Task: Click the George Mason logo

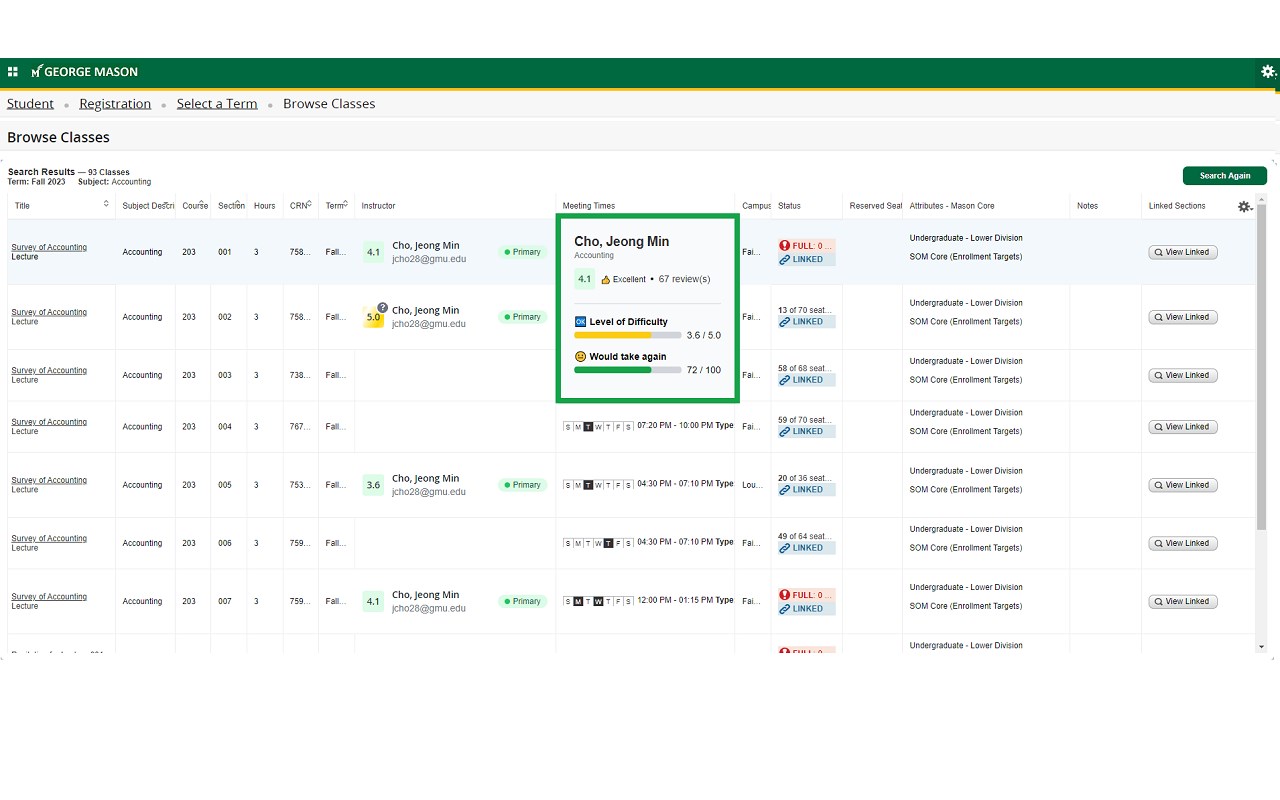Action: coord(85,72)
